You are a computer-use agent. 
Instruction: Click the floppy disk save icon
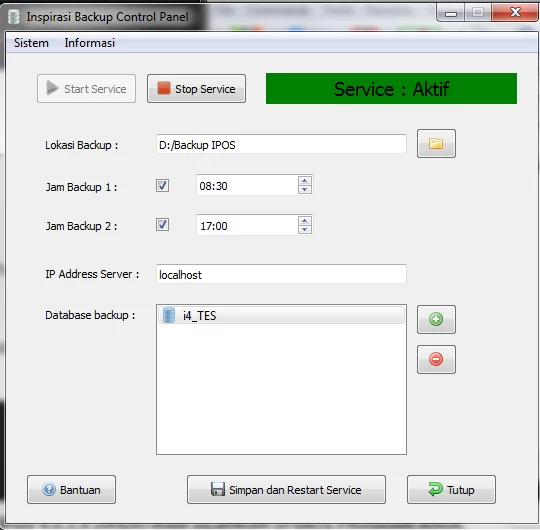click(218, 489)
